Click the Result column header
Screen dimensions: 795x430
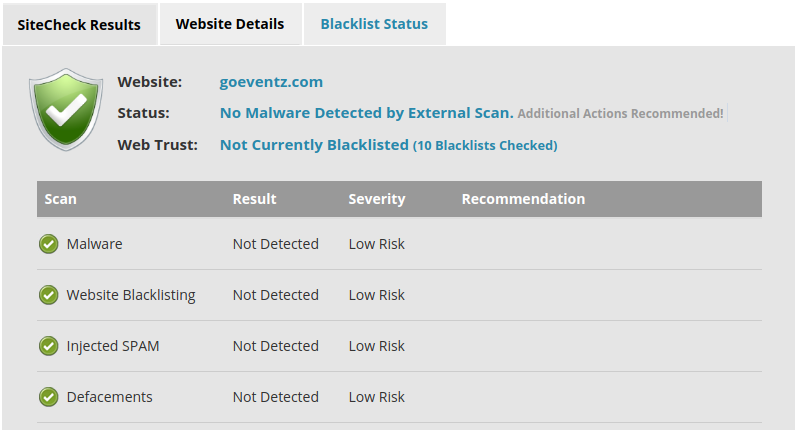255,199
